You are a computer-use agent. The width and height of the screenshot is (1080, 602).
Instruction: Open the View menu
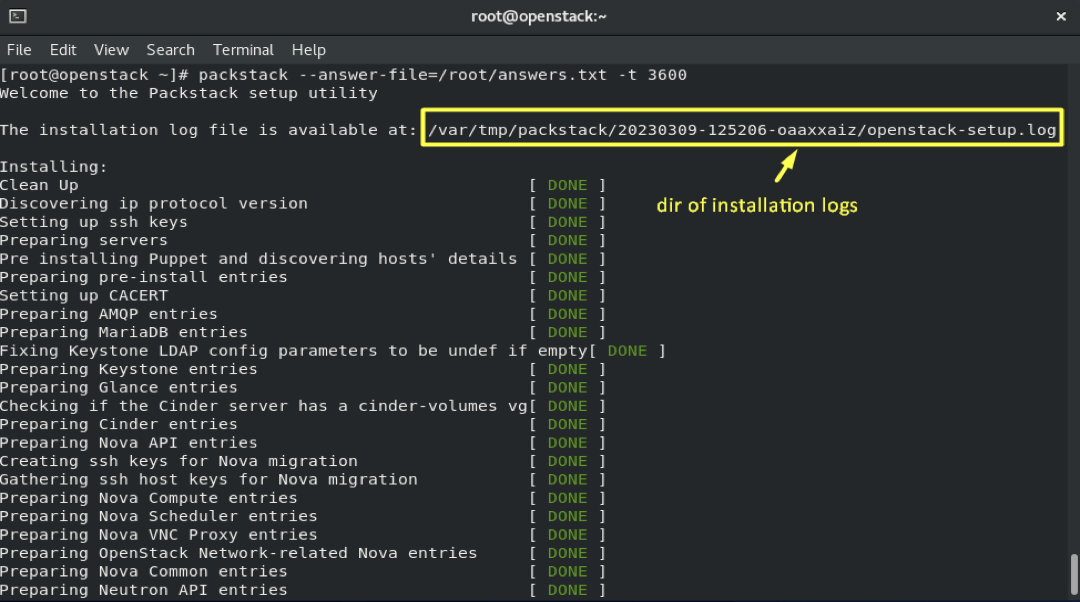[112, 50]
